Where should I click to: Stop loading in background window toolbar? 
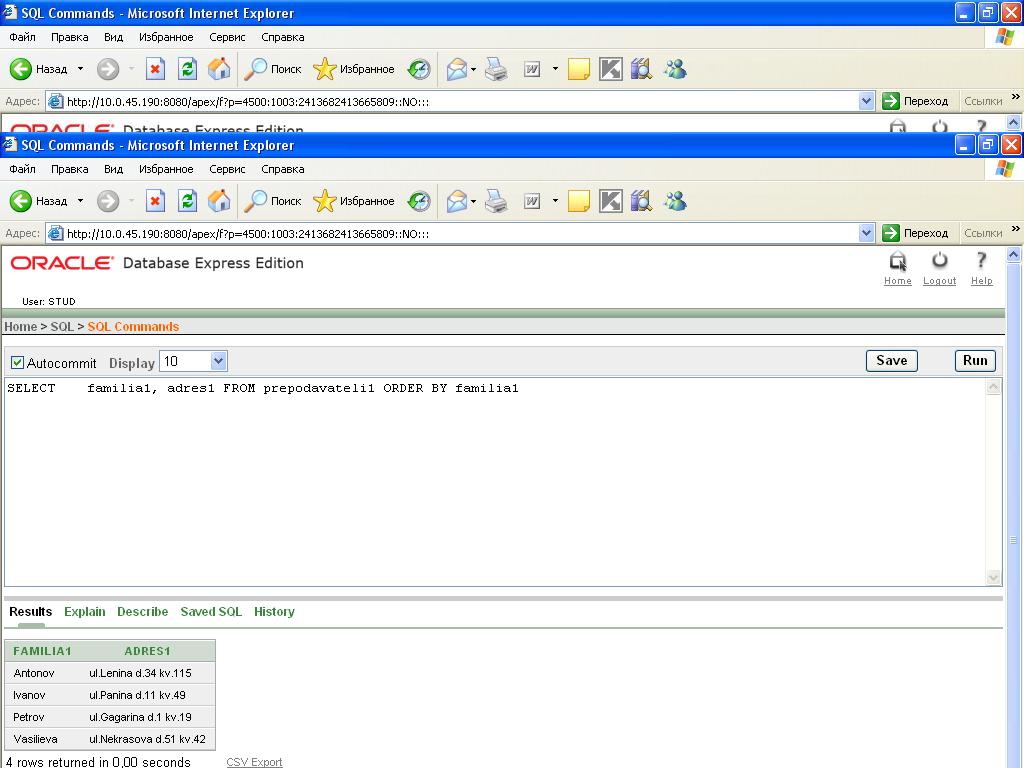click(x=155, y=69)
